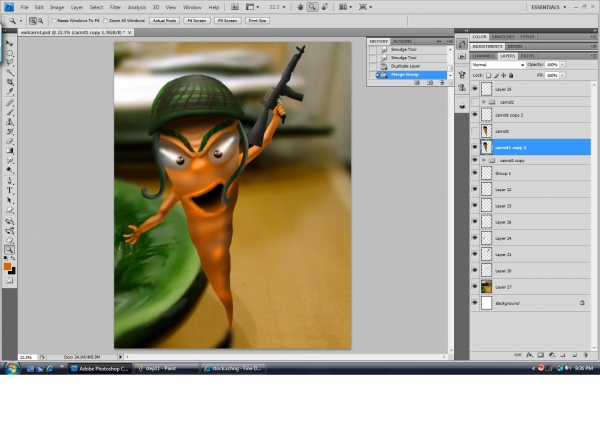600x438 pixels.
Task: Open the Image menu
Action: [57, 7]
